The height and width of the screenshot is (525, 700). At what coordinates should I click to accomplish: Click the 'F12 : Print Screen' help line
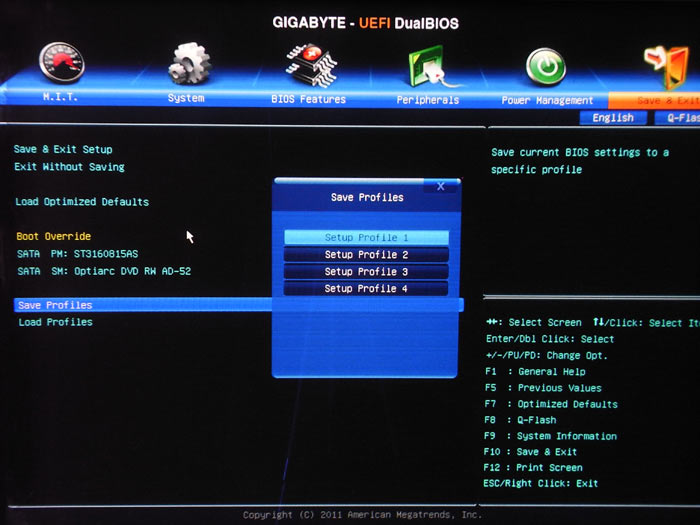(533, 467)
